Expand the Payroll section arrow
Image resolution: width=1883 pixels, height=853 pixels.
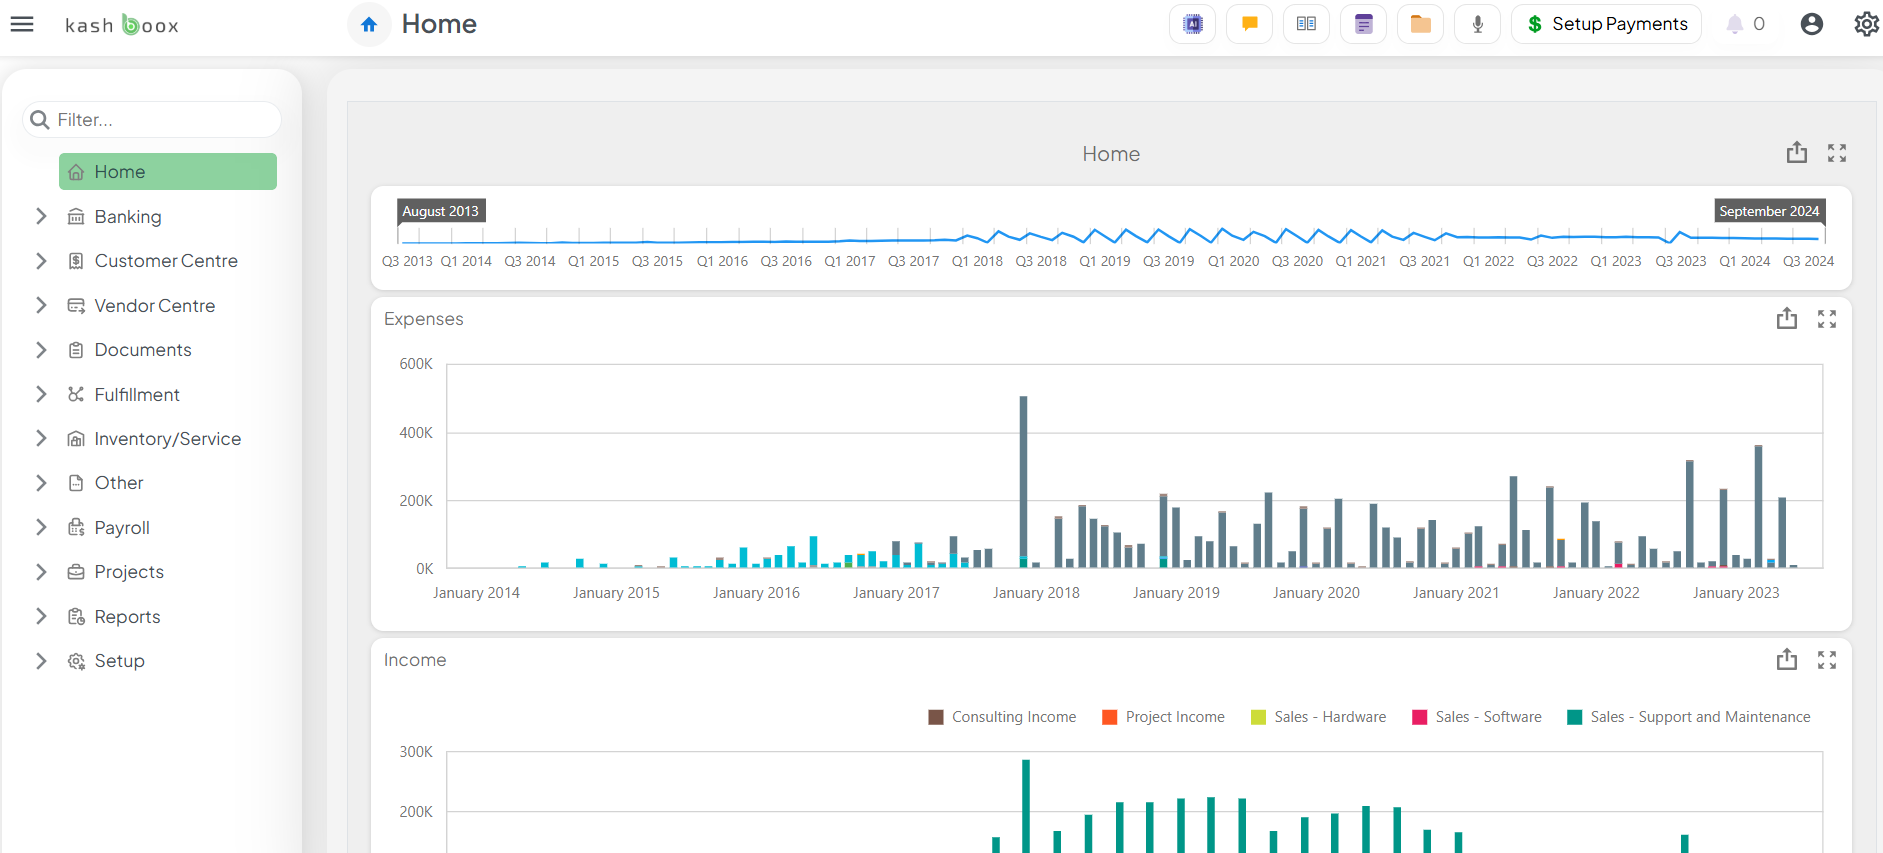pyautogui.click(x=41, y=527)
